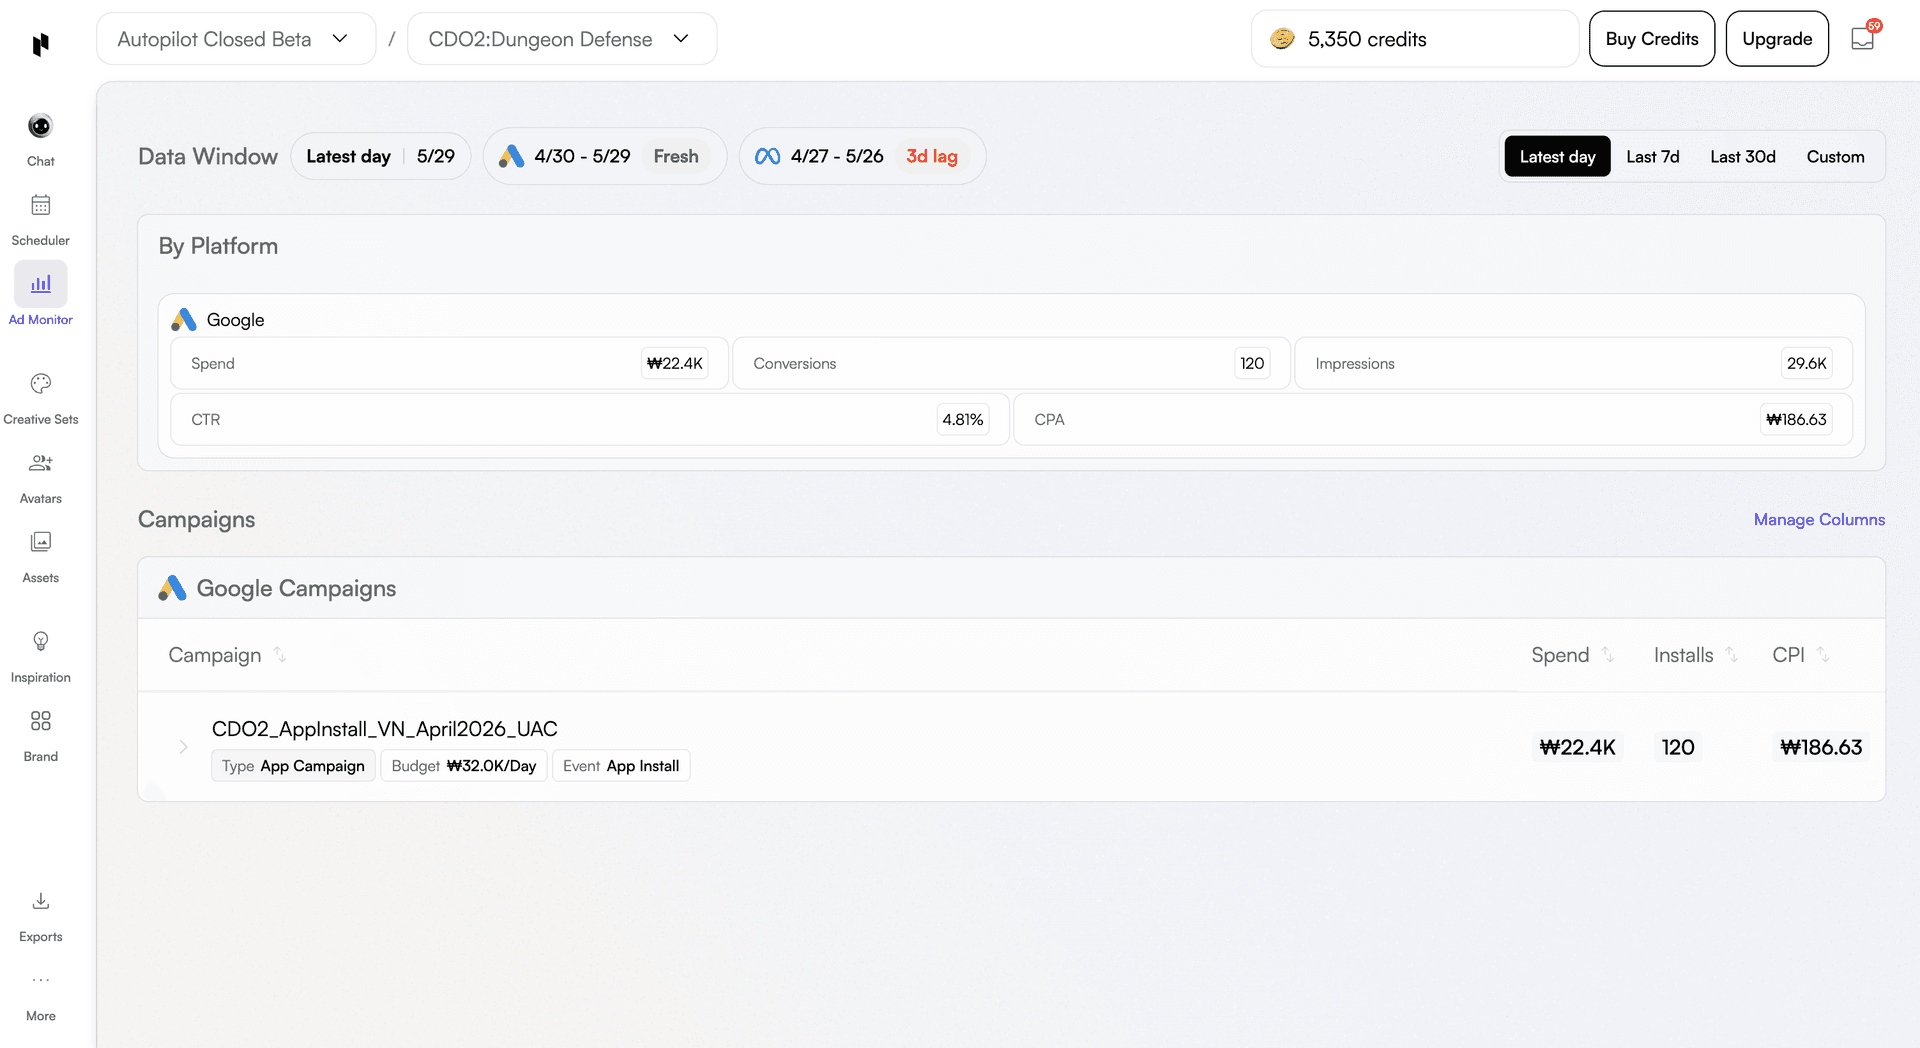Open Creative Sets palette icon
The height and width of the screenshot is (1048, 1920).
[40, 384]
